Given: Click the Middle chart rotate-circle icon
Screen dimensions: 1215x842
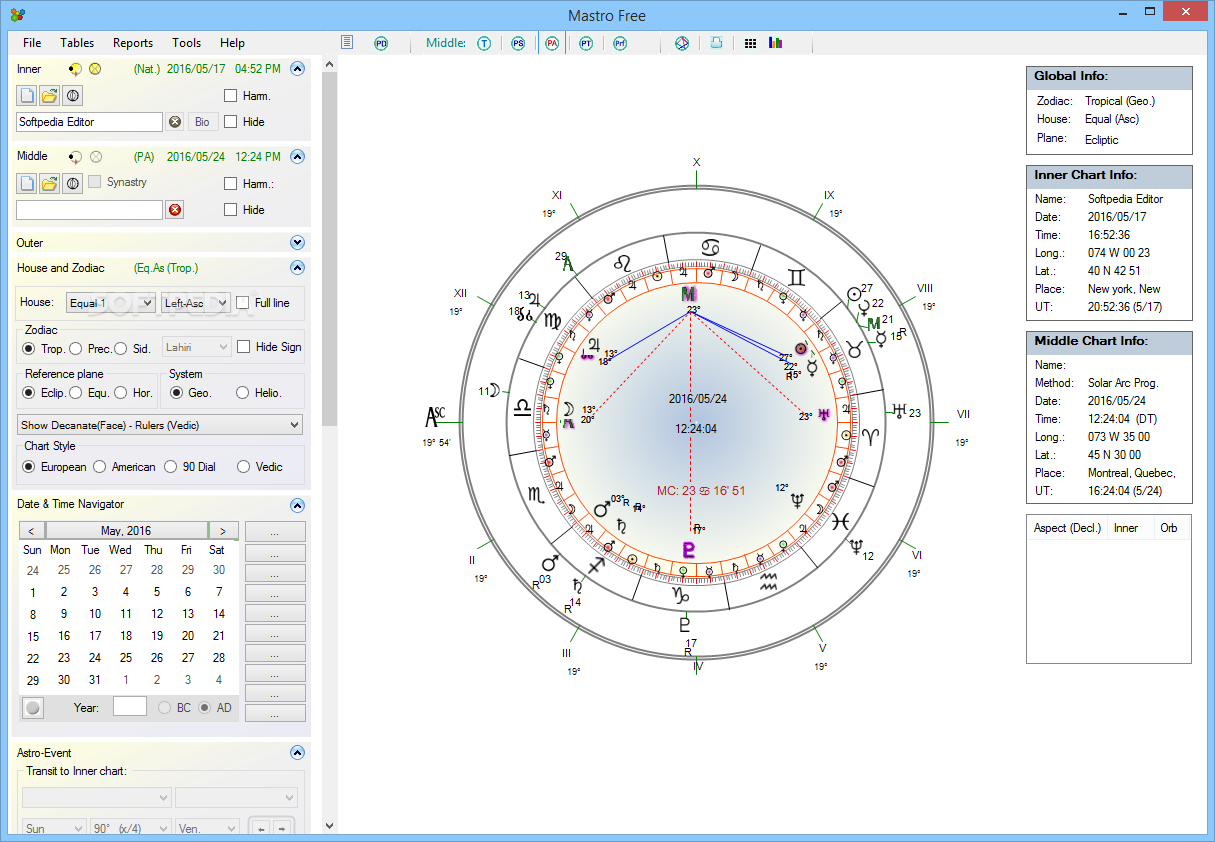Looking at the screenshot, I should pos(75,157).
